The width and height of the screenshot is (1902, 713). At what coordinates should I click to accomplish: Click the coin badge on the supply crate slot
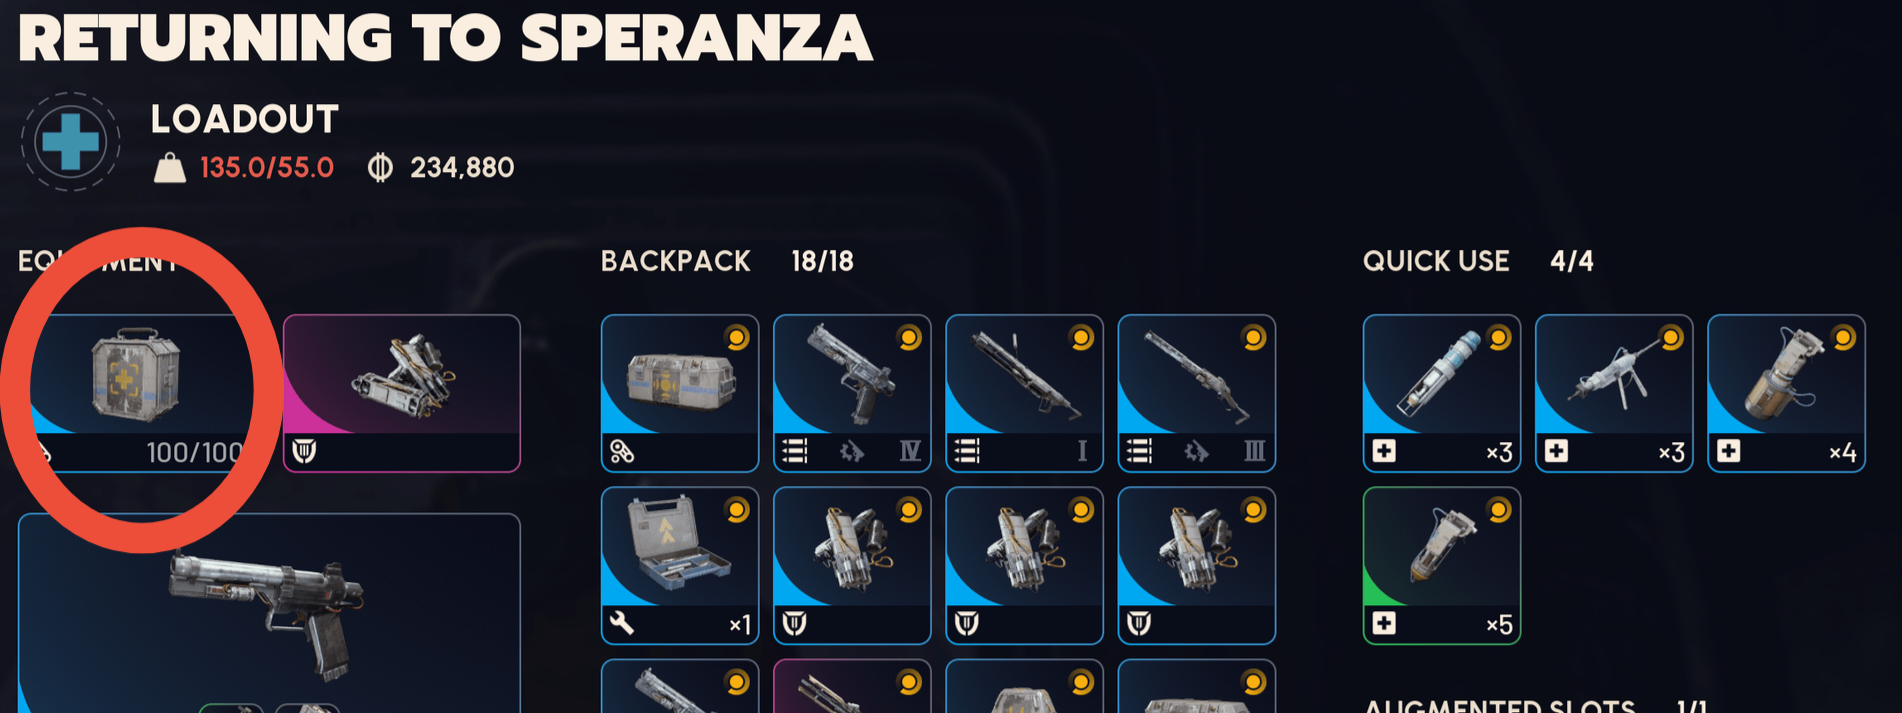point(737,338)
